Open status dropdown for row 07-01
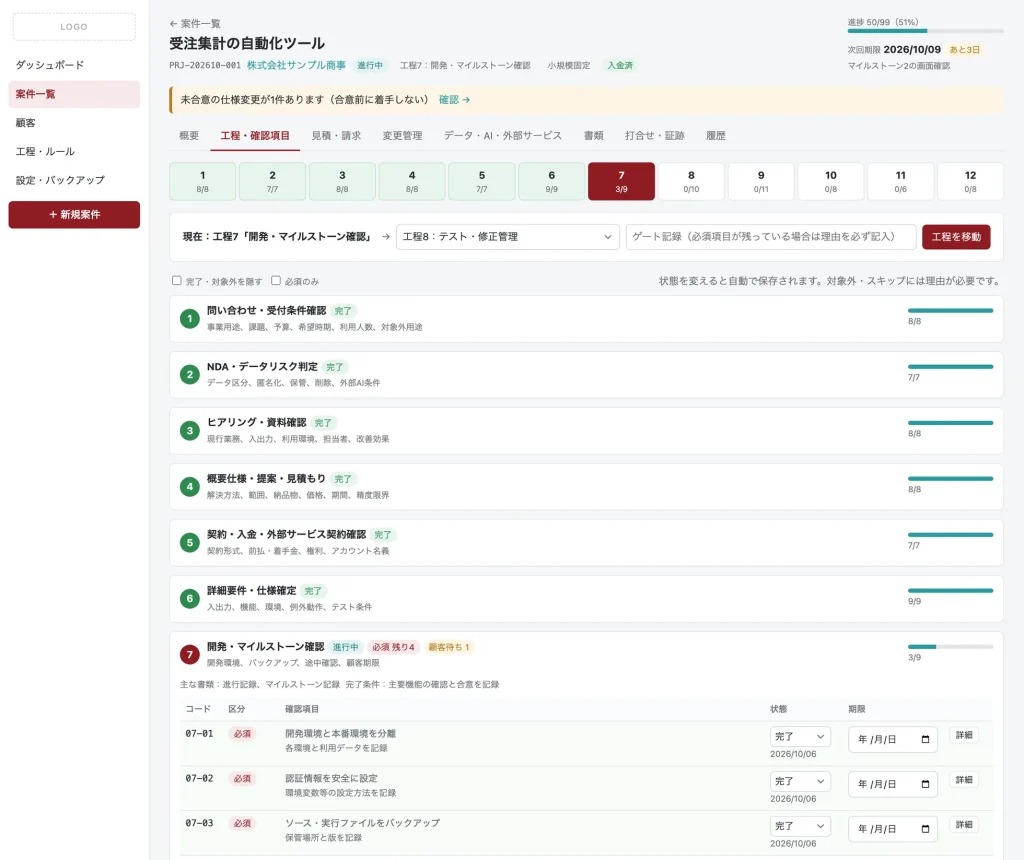The width and height of the screenshot is (1024, 860). point(800,737)
